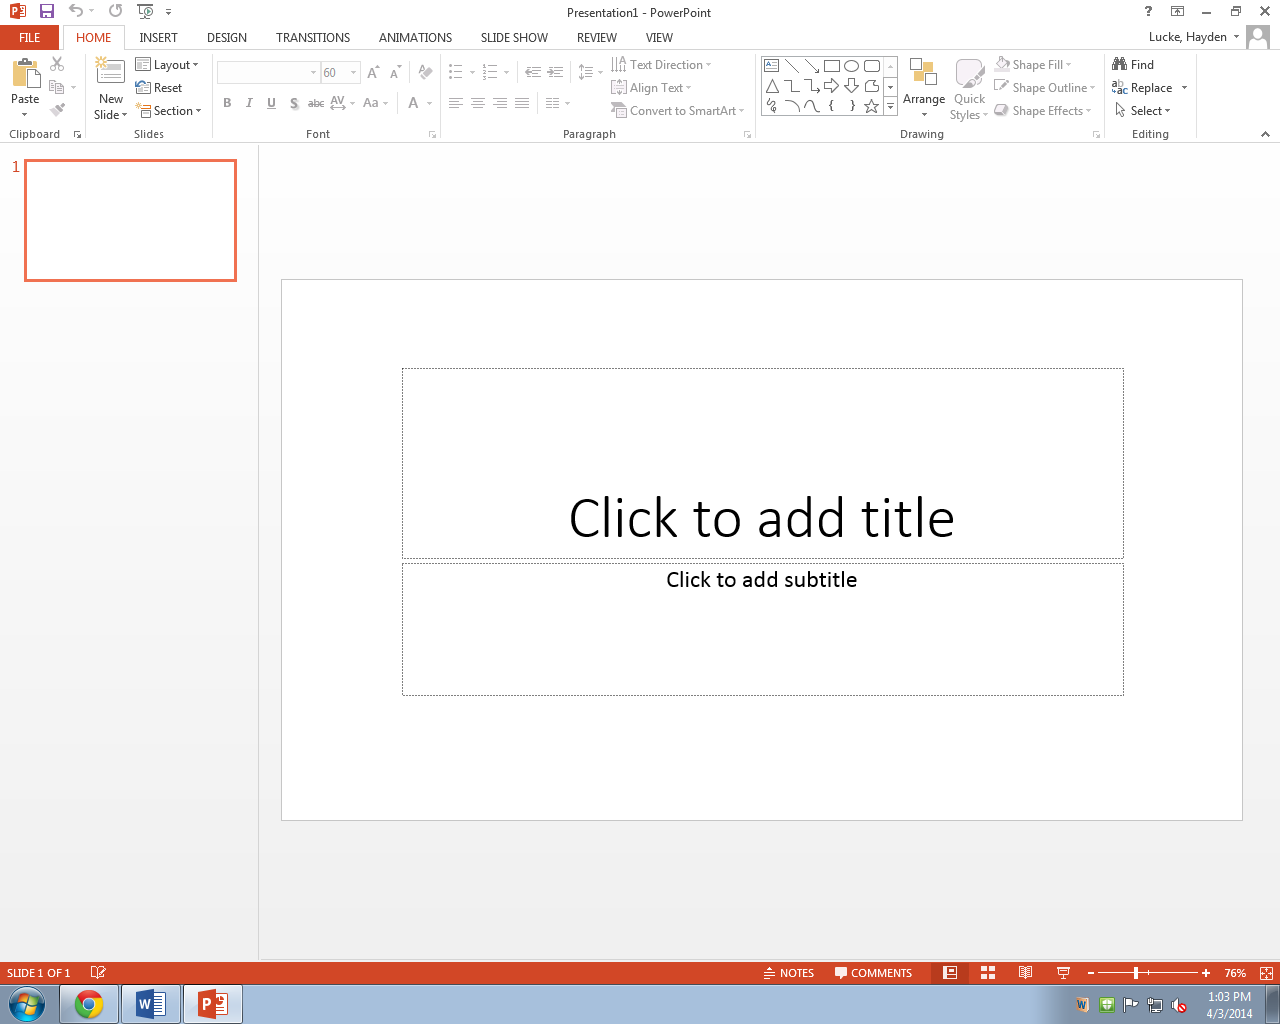Select slide 1 thumbnail
The image size is (1280, 1024).
coord(129,220)
